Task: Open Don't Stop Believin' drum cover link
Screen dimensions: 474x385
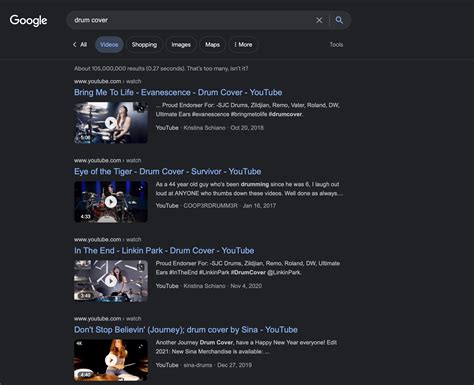Action: tap(186, 330)
